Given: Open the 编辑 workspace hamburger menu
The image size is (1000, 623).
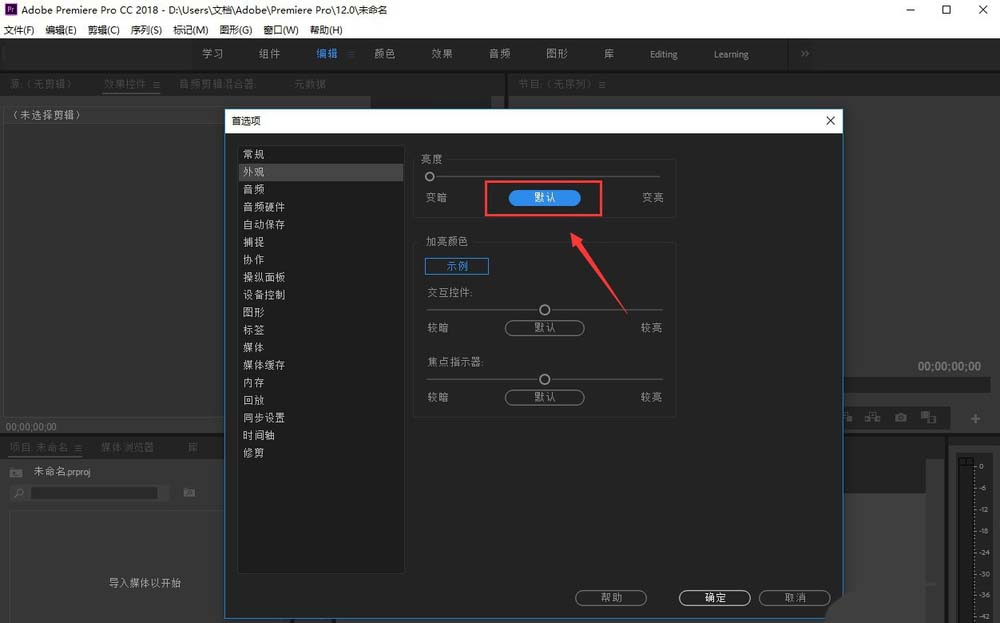Looking at the screenshot, I should (351, 54).
